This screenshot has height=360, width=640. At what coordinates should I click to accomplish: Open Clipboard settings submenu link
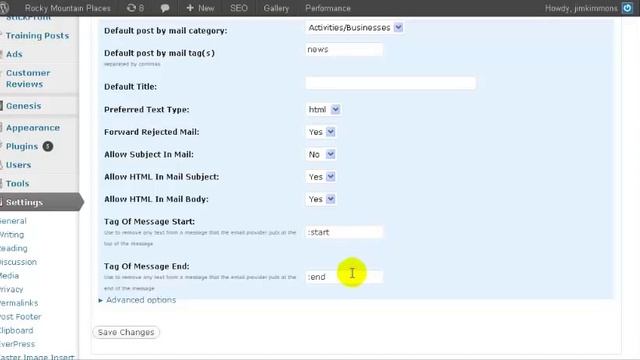(x=16, y=330)
